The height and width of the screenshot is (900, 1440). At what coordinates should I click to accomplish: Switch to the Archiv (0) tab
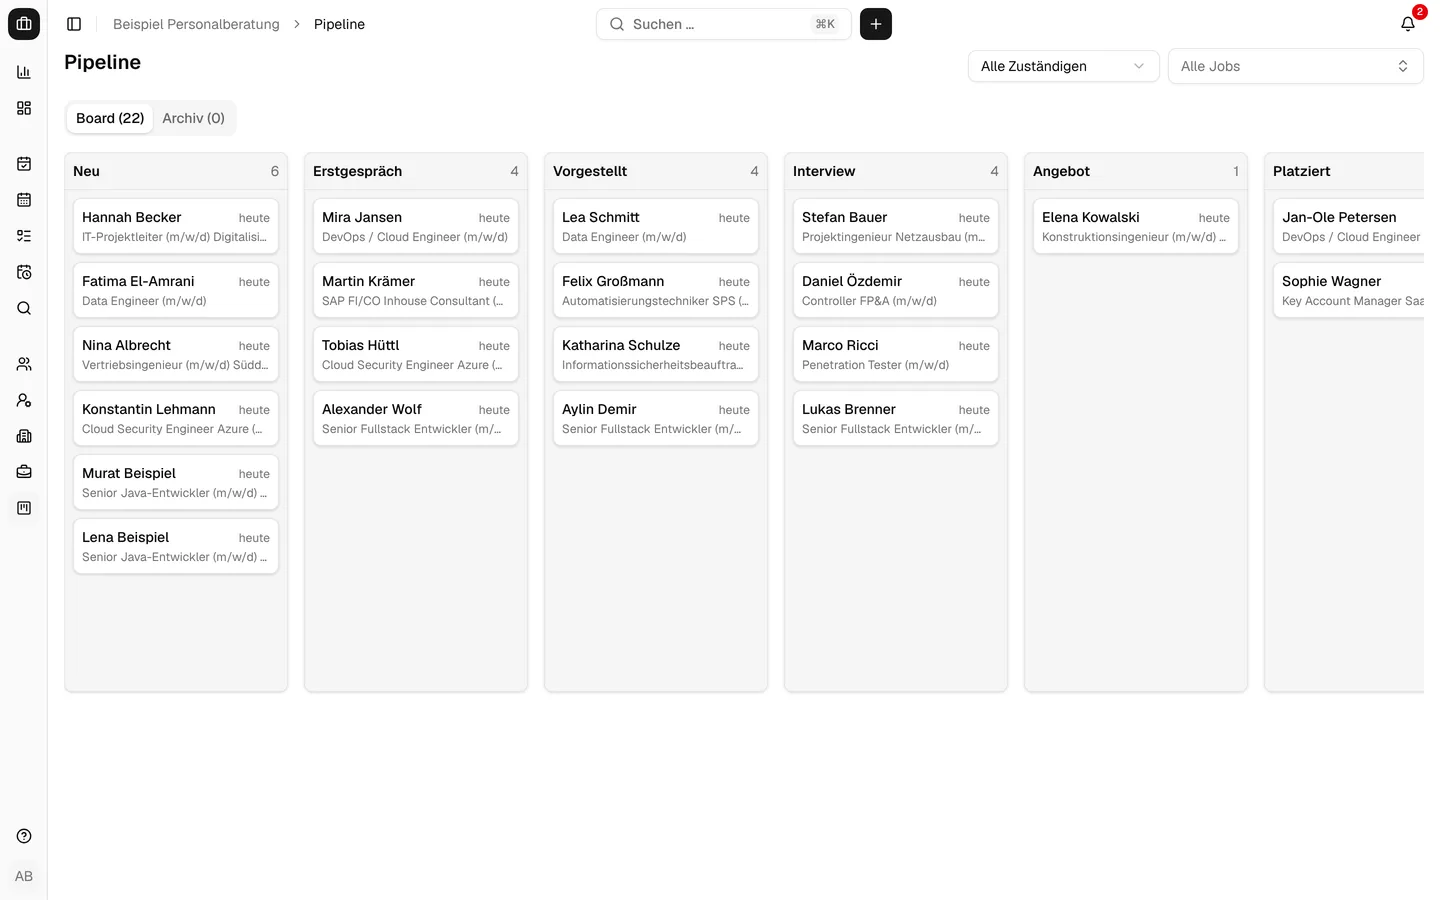(194, 118)
